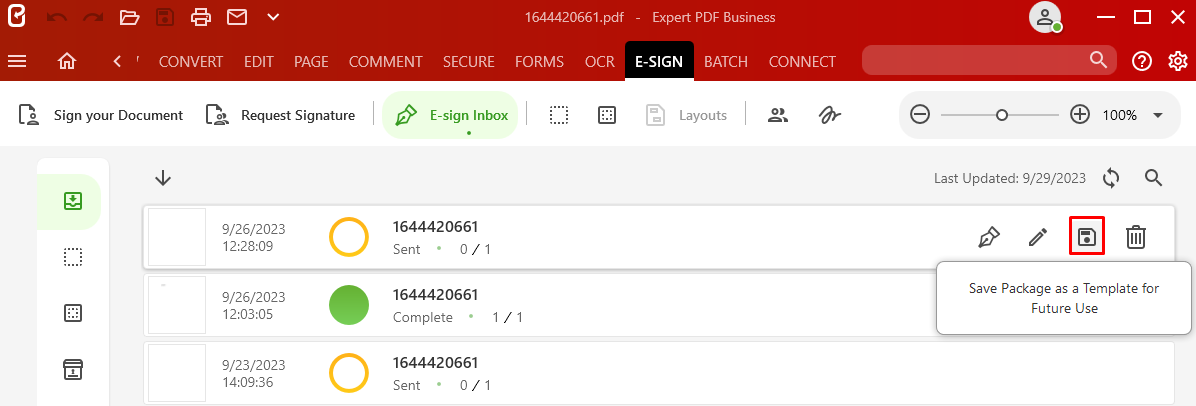Switch to the PAGE tab

pos(311,62)
